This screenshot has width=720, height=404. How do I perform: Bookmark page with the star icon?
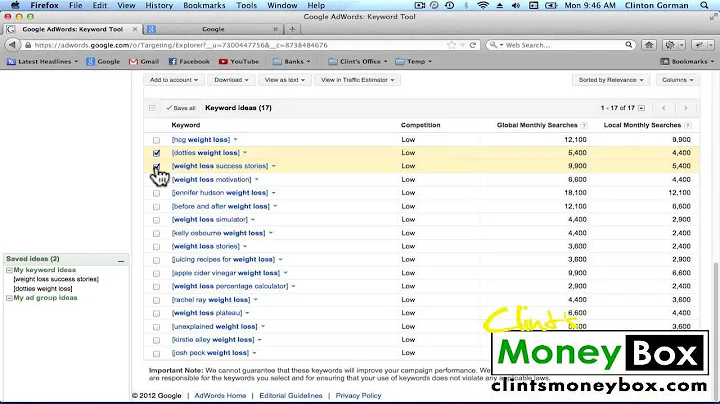click(452, 45)
